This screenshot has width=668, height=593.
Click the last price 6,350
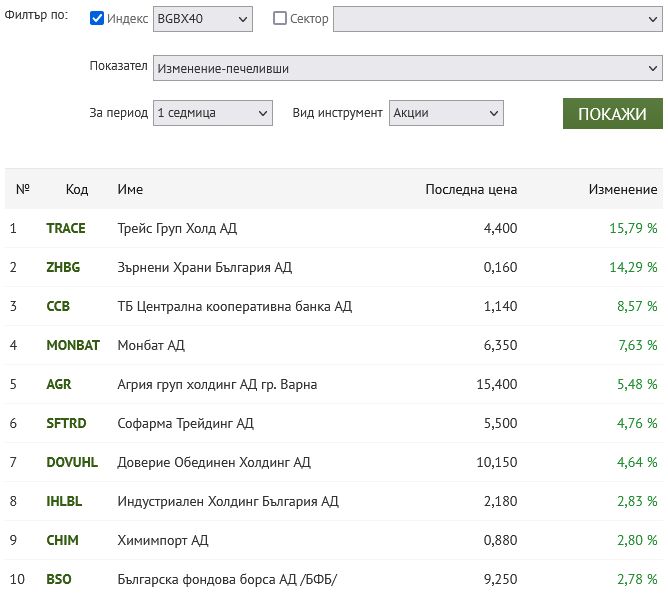[500, 345]
